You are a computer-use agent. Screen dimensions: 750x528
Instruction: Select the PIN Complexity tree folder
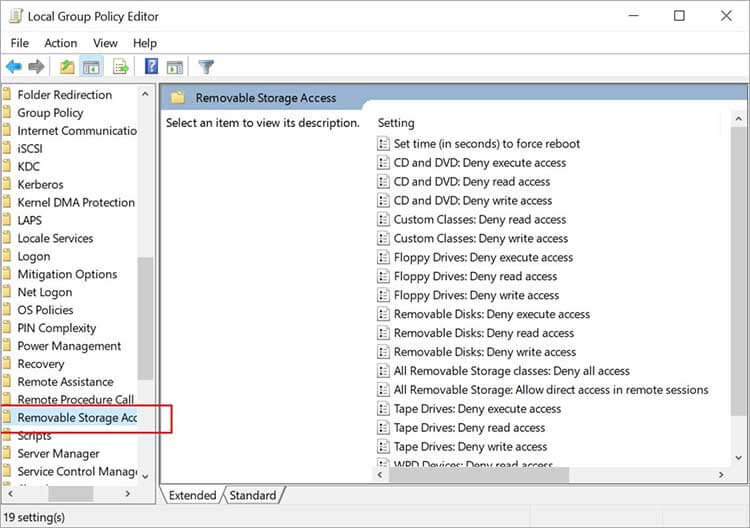57,328
